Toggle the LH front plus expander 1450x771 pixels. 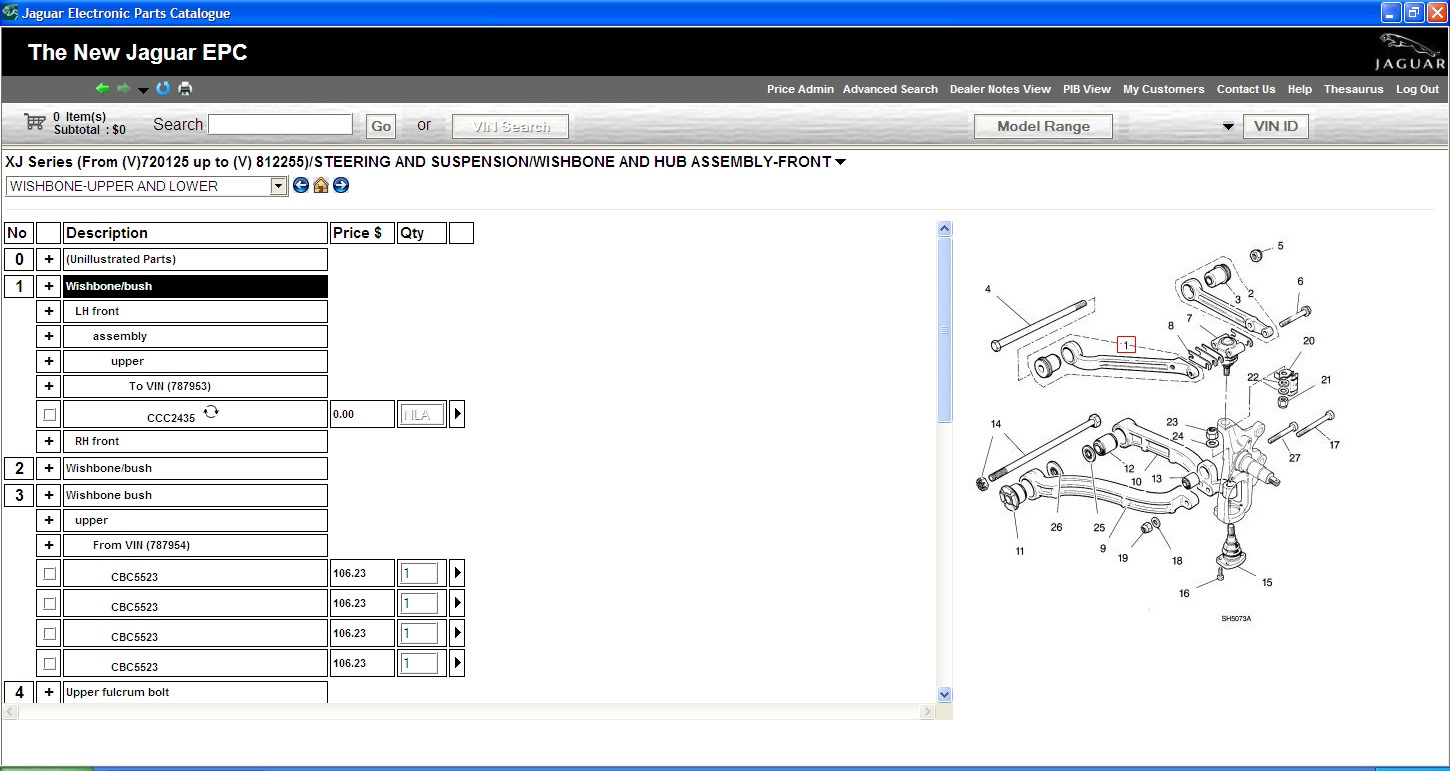(49, 311)
